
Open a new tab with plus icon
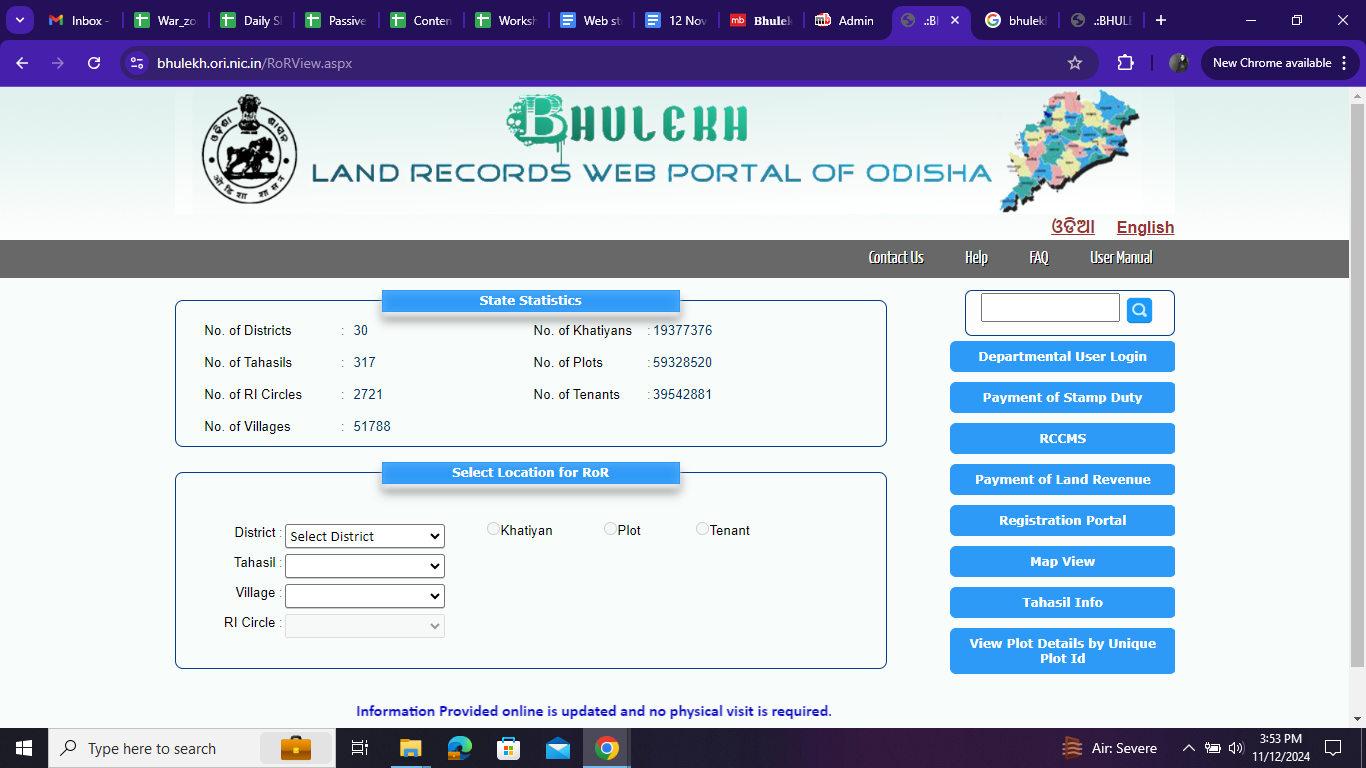[x=1160, y=20]
